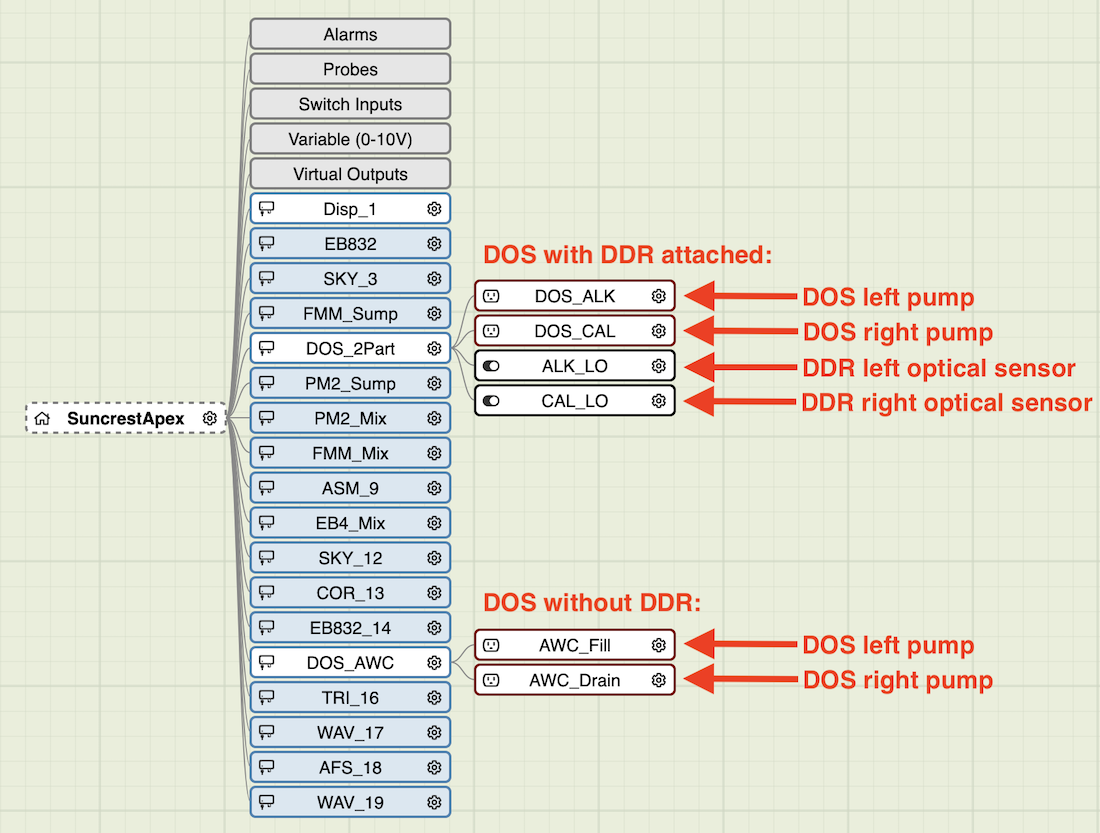The width and height of the screenshot is (1100, 833).
Task: Click the outlet icon on AWC_Fill
Action: (491, 645)
